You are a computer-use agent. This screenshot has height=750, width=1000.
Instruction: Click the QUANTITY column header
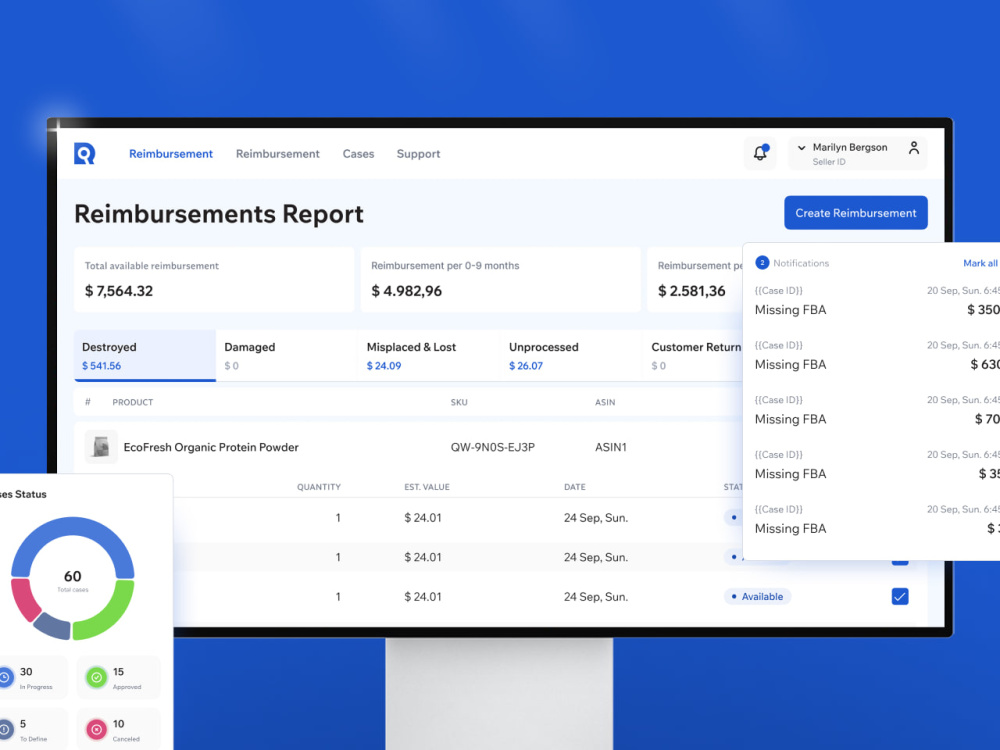pyautogui.click(x=319, y=487)
